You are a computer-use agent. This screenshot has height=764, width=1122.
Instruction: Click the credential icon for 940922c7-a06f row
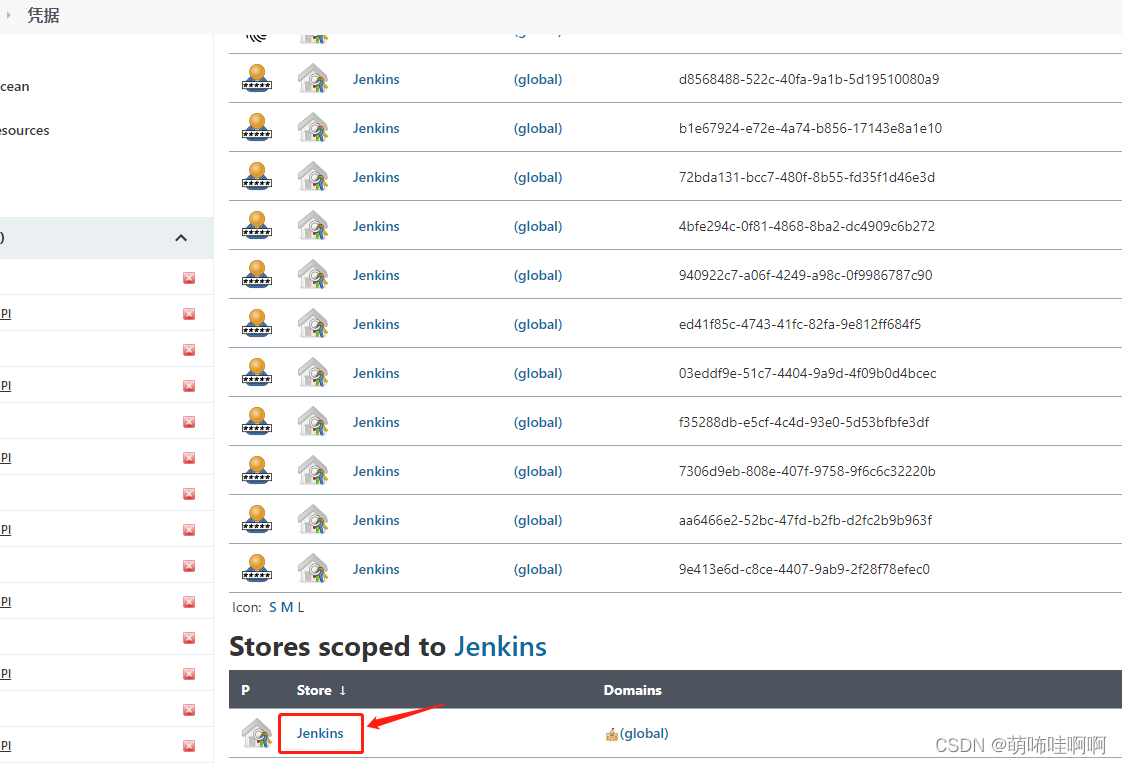point(257,274)
